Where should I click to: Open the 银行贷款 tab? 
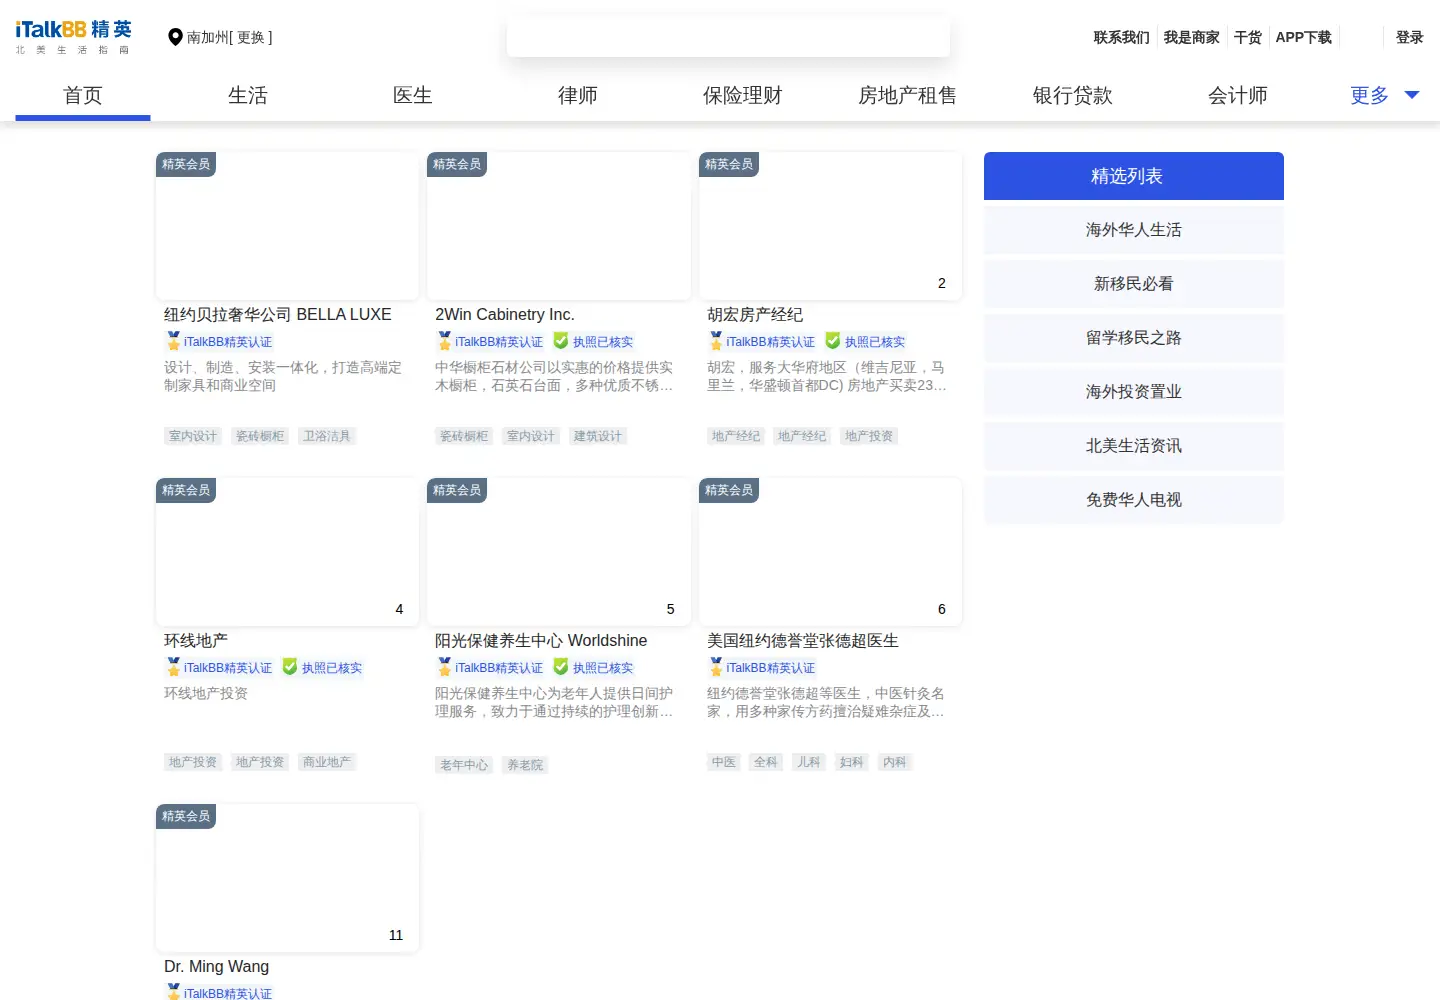point(1073,95)
